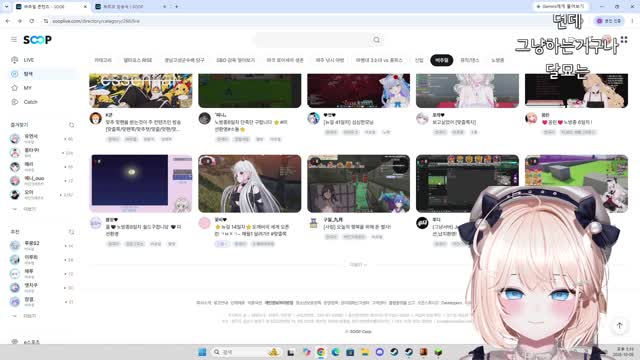Open the e스포츠 sidebar item
The width and height of the screenshot is (640, 360).
pyautogui.click(x=32, y=342)
